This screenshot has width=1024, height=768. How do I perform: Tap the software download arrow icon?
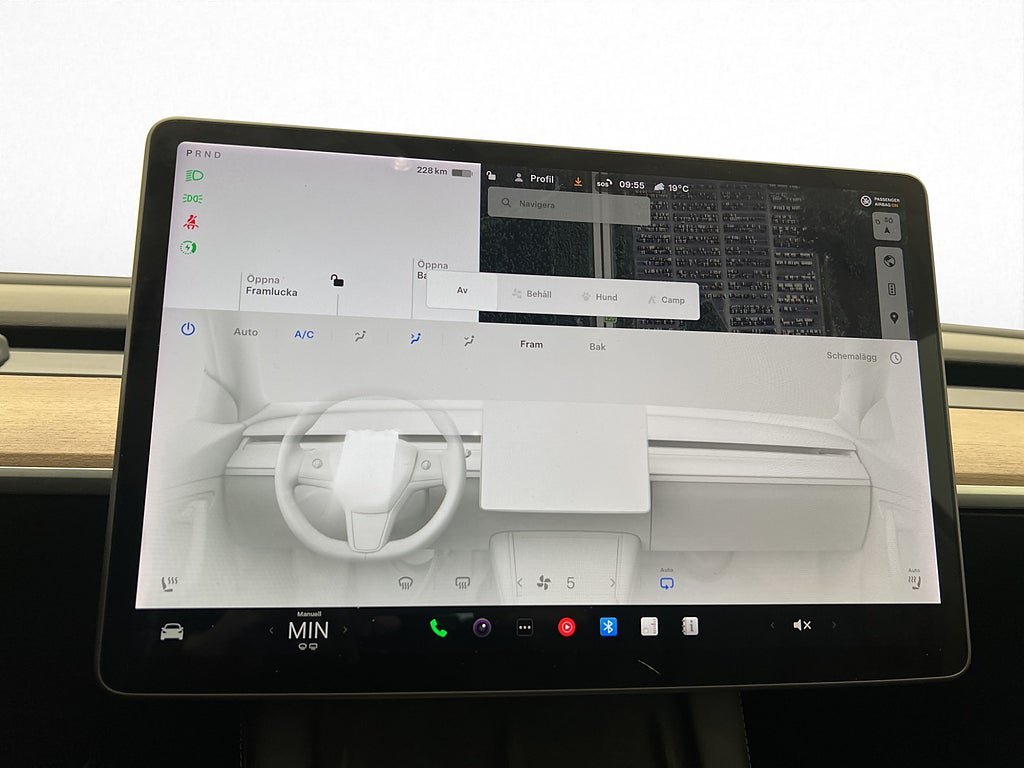(578, 181)
